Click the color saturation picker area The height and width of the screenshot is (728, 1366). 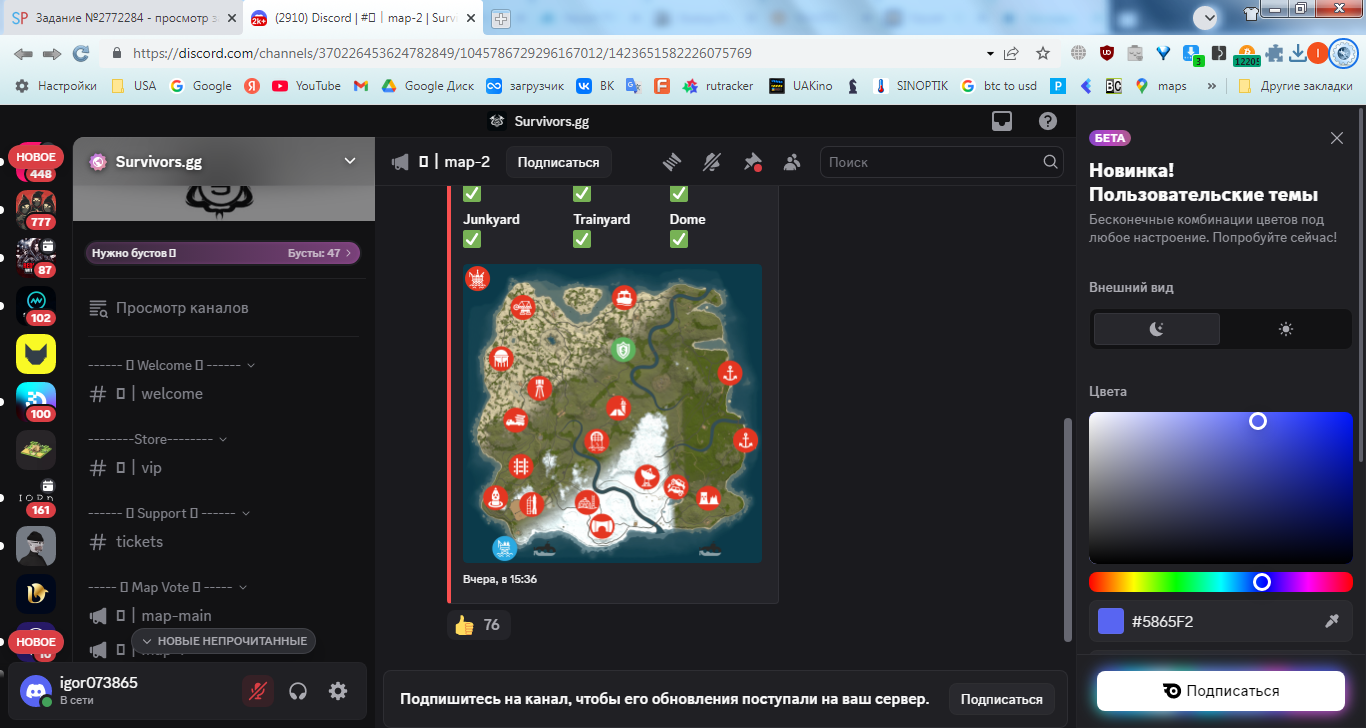(x=1221, y=488)
